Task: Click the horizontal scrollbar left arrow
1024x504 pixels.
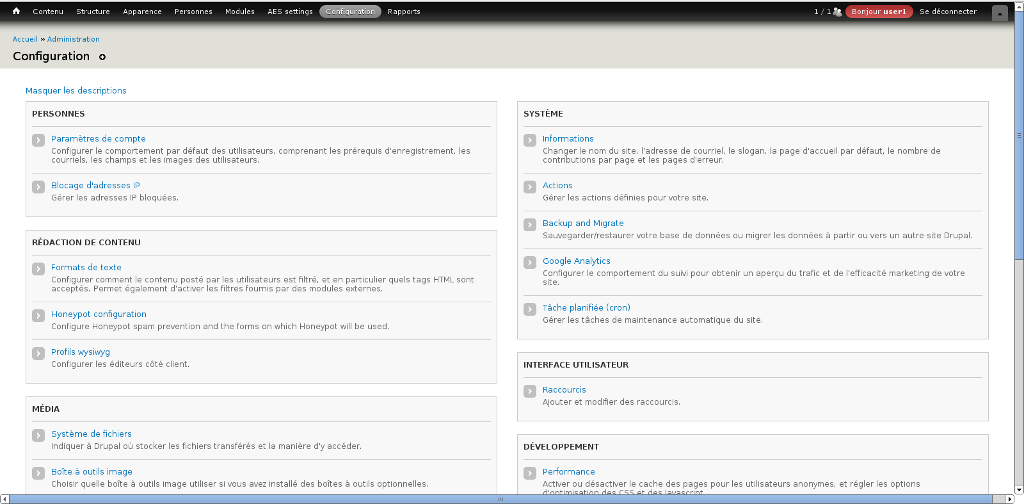Action: 5,499
